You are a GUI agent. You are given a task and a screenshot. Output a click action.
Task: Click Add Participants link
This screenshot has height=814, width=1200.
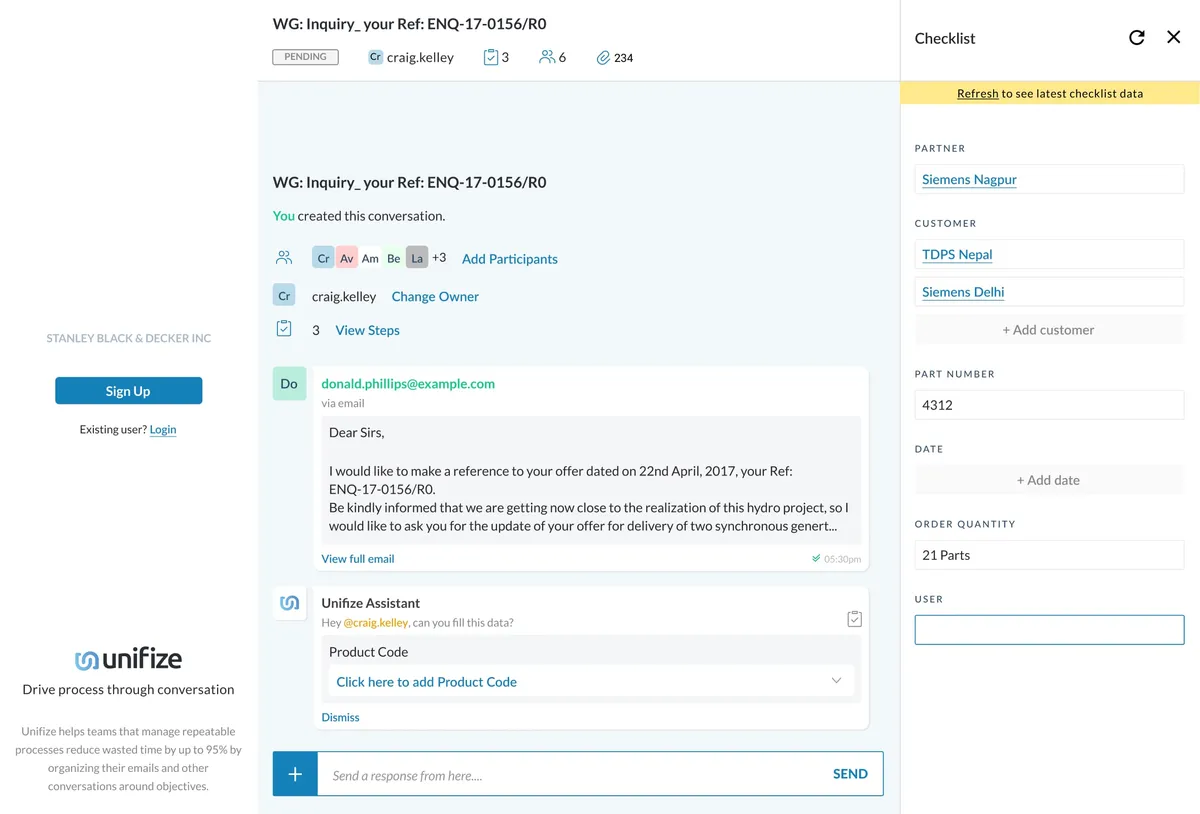click(510, 259)
